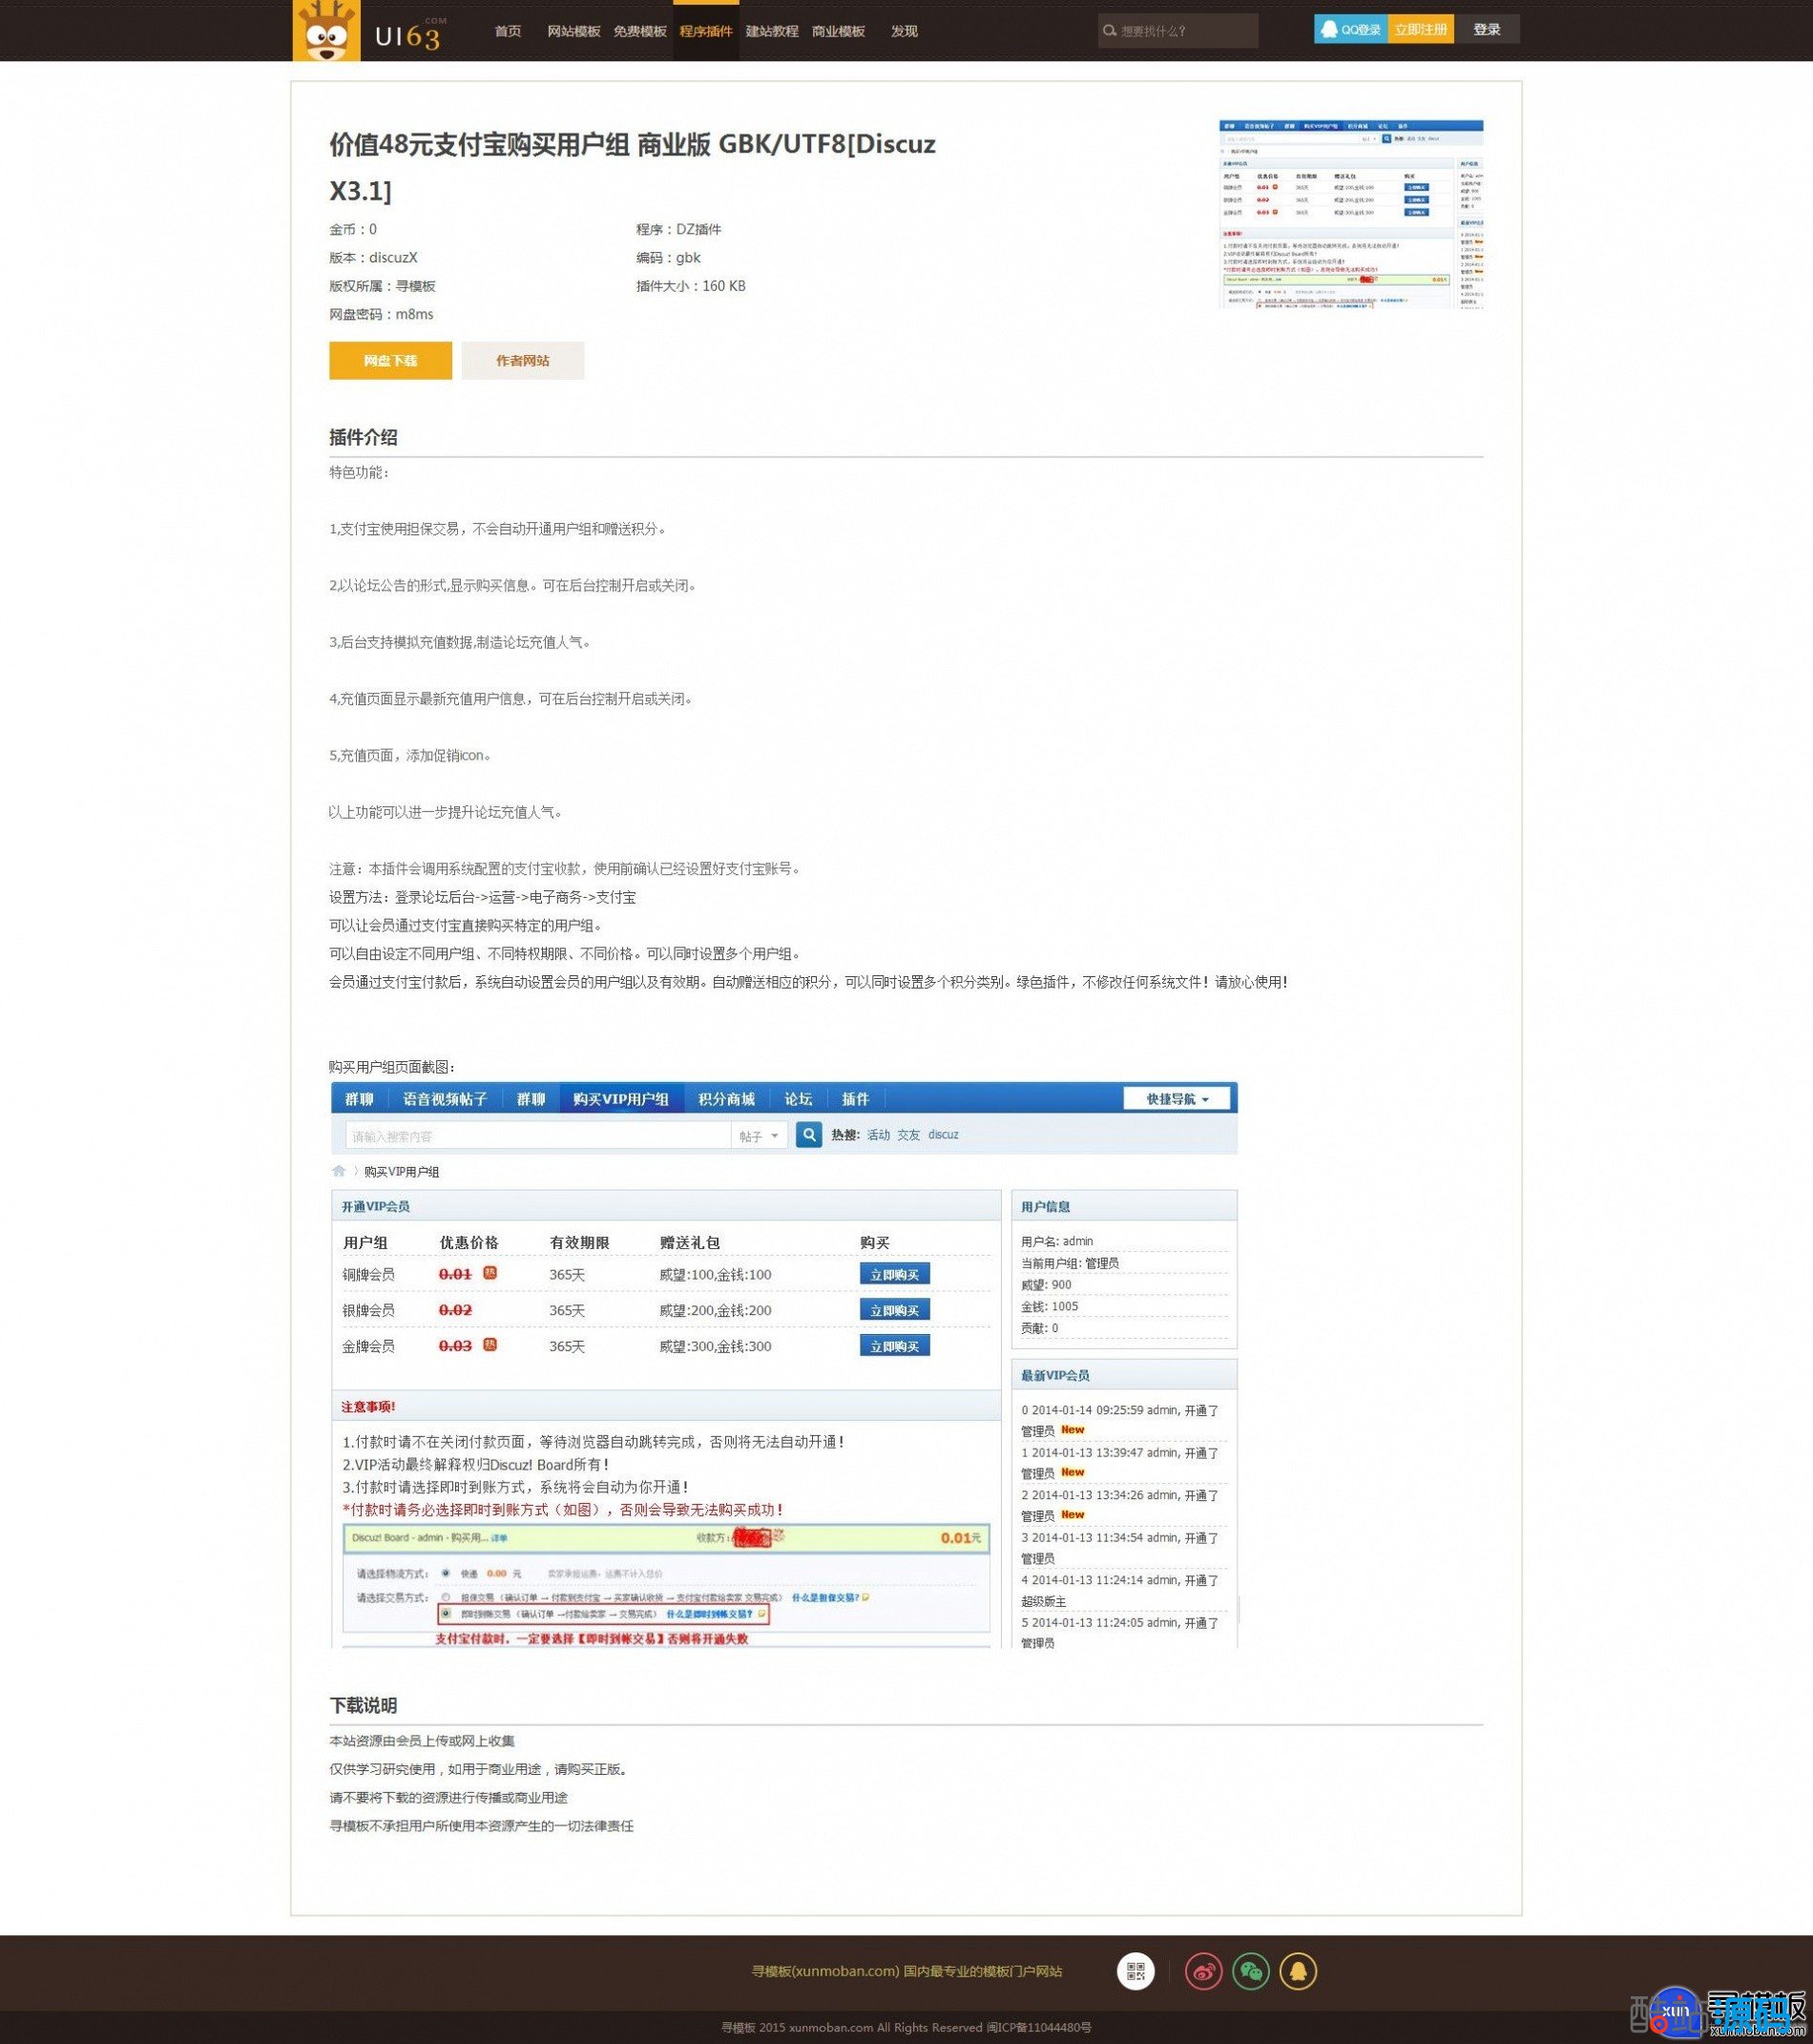Select the 即时到帐交易 radio option
This screenshot has width=1813, height=2044.
(446, 1614)
